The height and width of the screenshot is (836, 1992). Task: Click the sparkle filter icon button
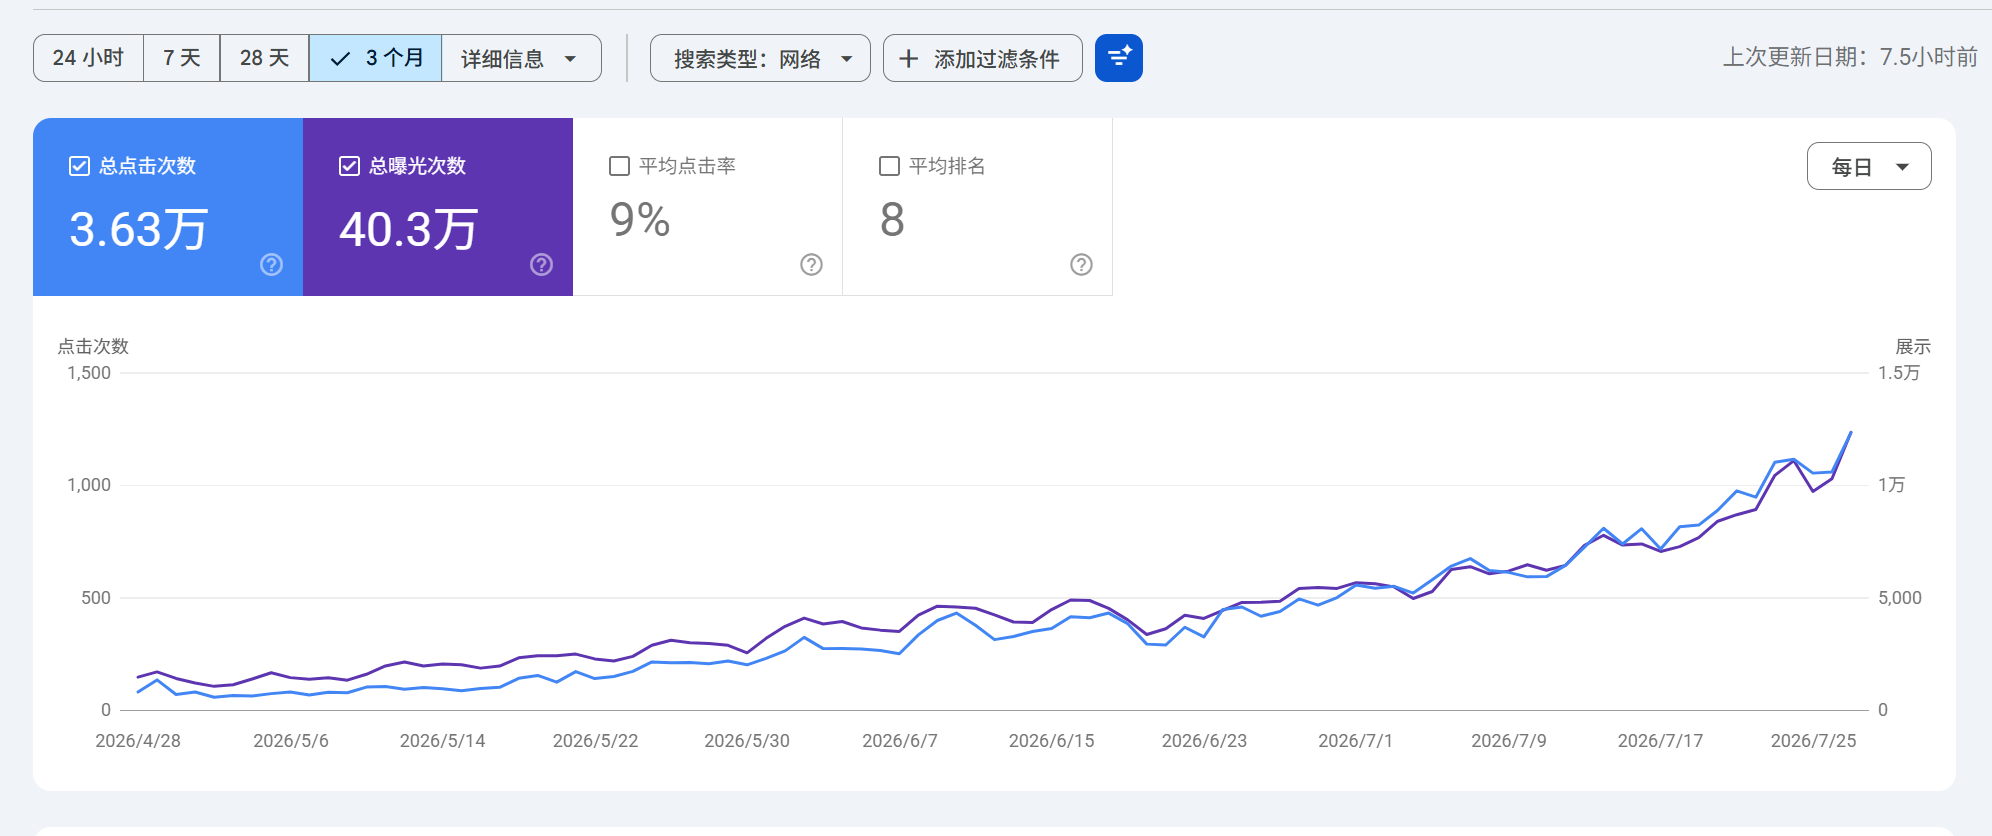click(1118, 58)
